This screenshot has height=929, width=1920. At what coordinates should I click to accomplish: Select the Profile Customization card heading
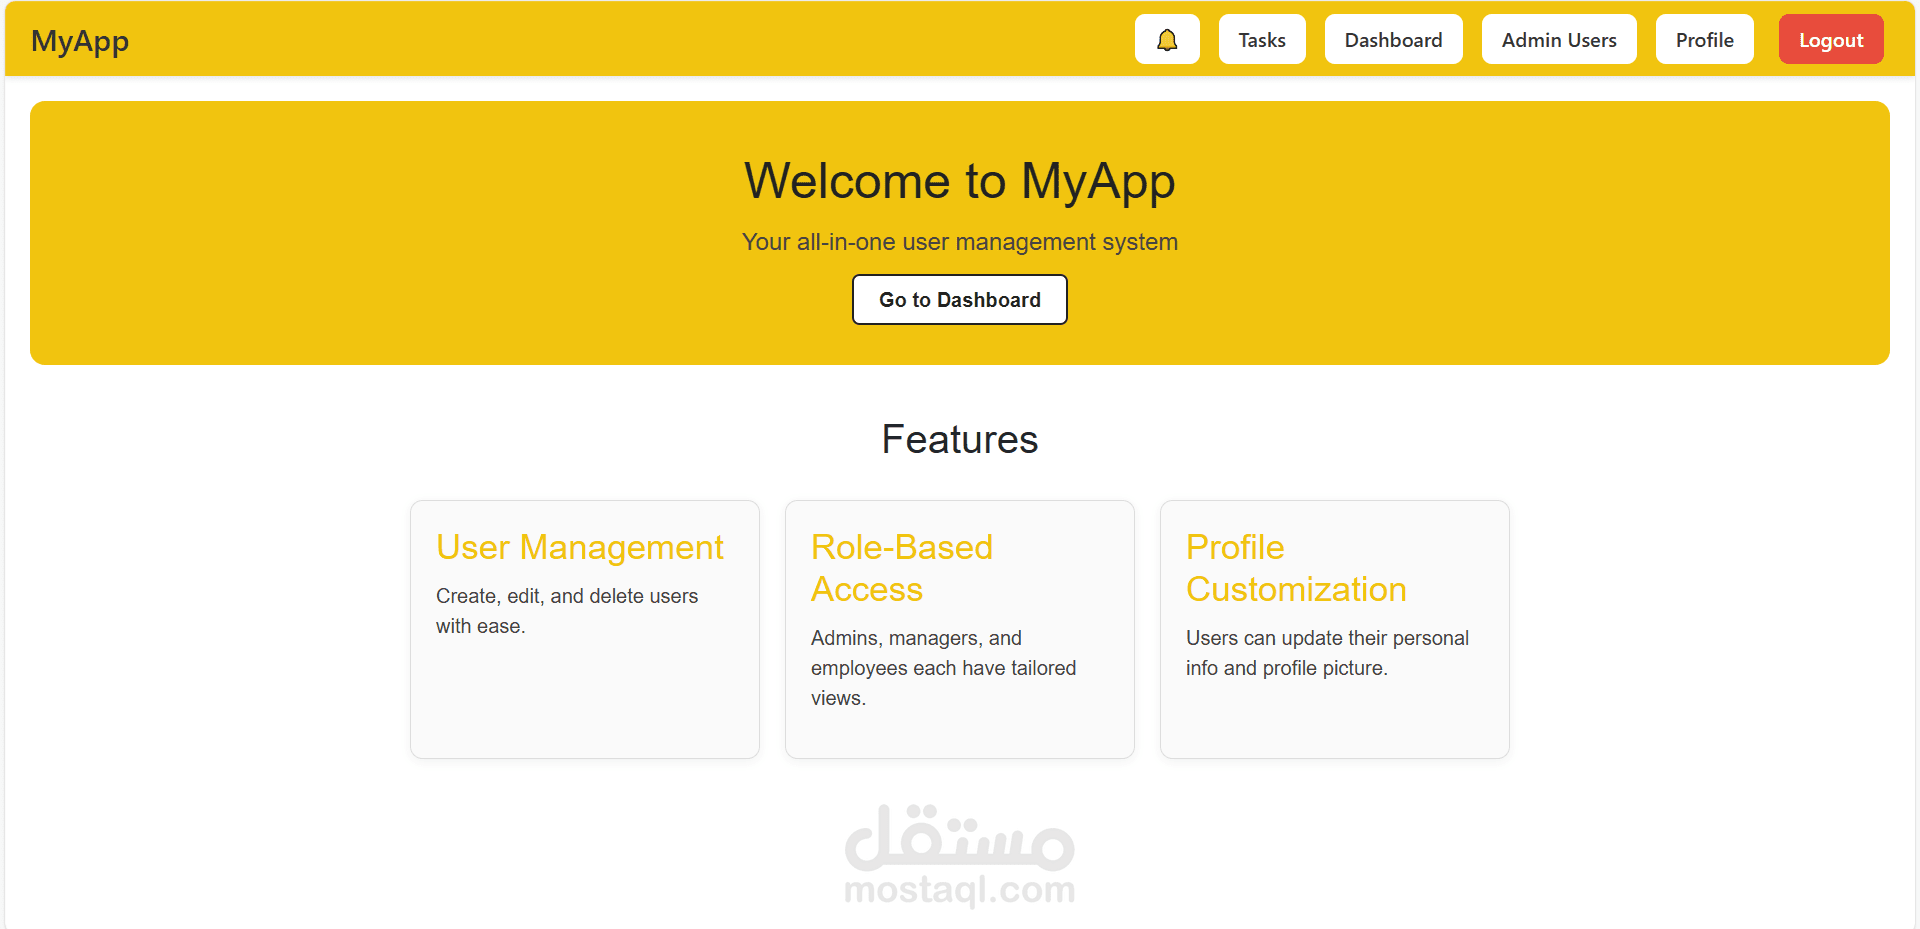[1296, 568]
